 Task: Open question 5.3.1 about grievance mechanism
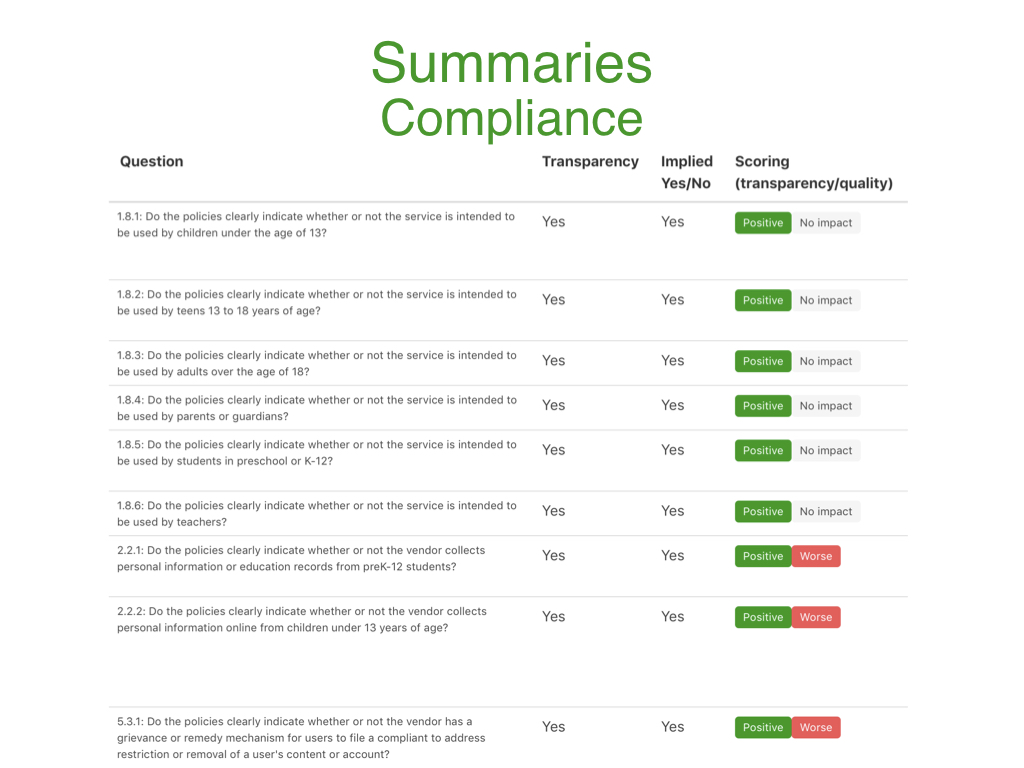coord(301,738)
